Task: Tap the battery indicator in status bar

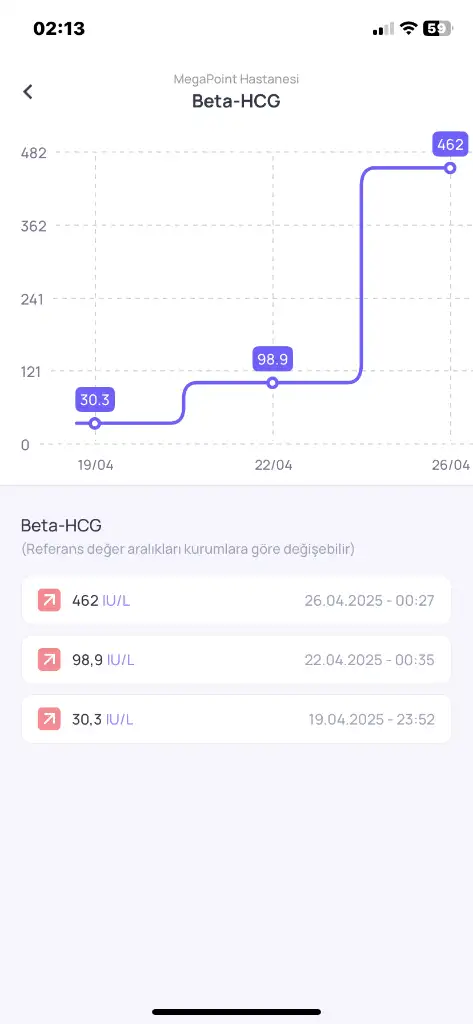Action: click(438, 28)
